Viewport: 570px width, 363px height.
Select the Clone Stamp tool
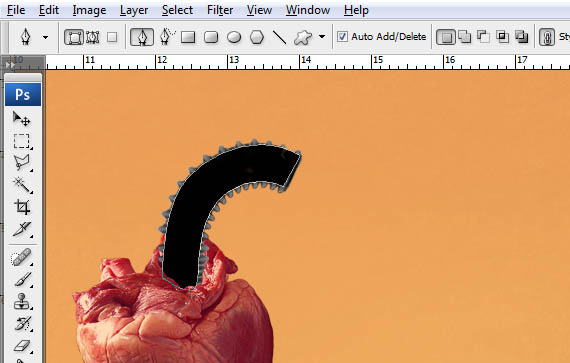[22, 302]
